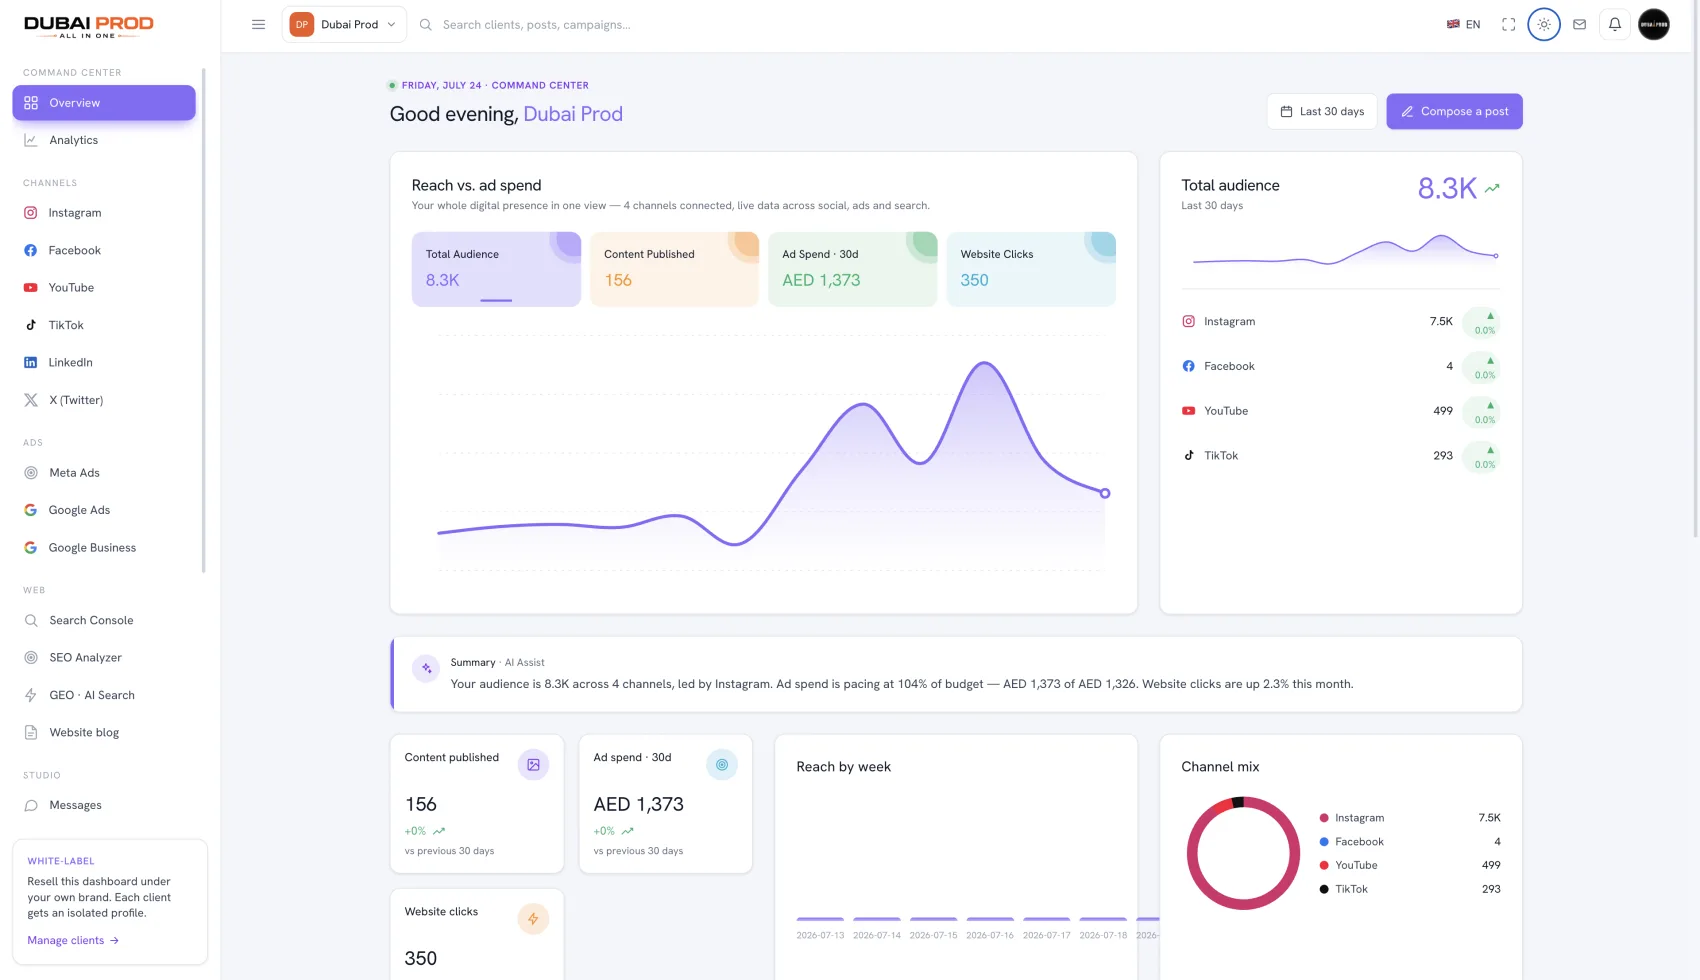Click the TikTok row in Total audience
1700x980 pixels.
tap(1340, 456)
